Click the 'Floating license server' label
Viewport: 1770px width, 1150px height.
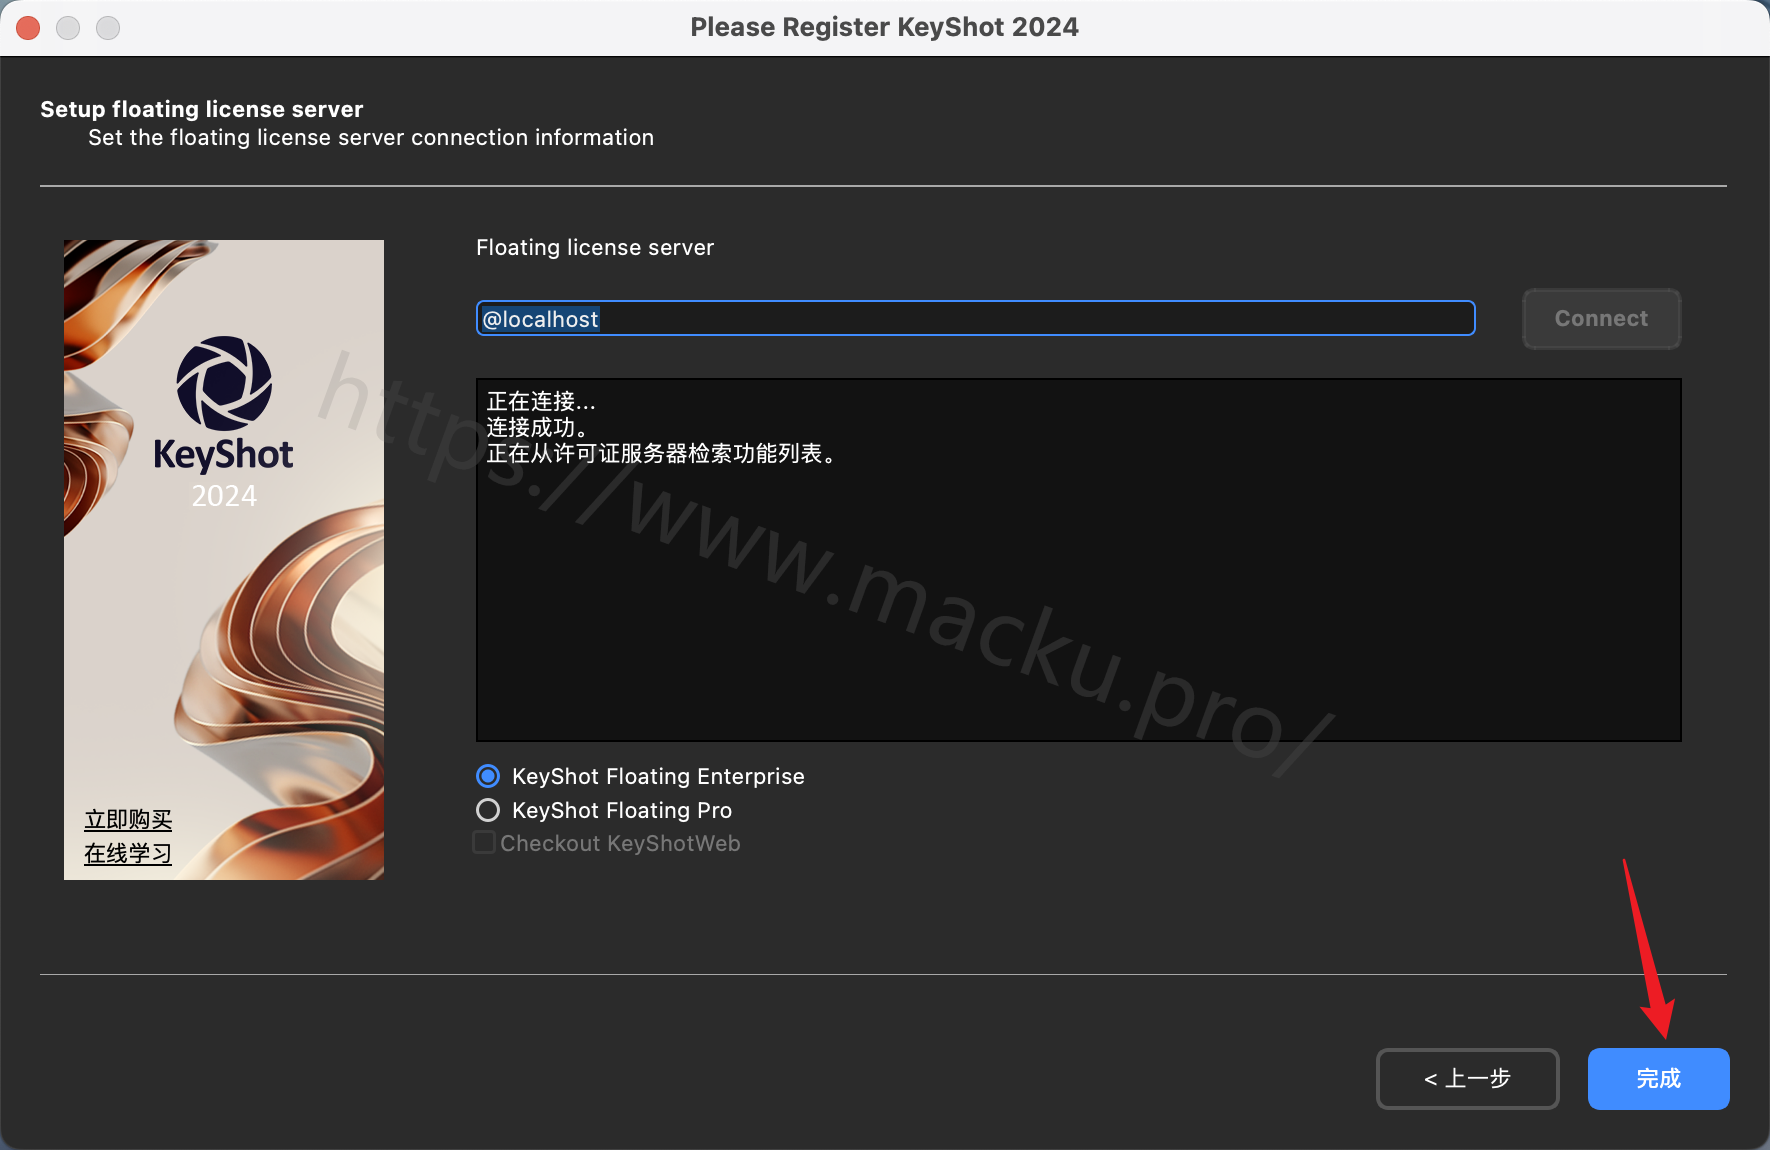[595, 247]
